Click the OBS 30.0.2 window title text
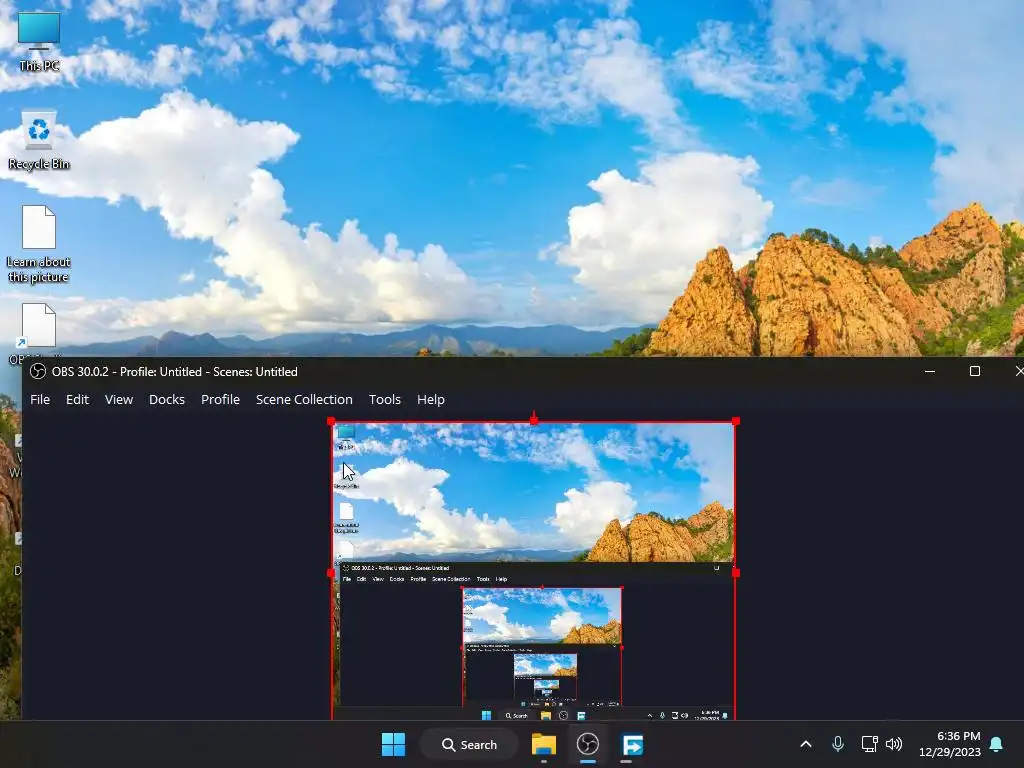Viewport: 1024px width, 768px height. (174, 372)
